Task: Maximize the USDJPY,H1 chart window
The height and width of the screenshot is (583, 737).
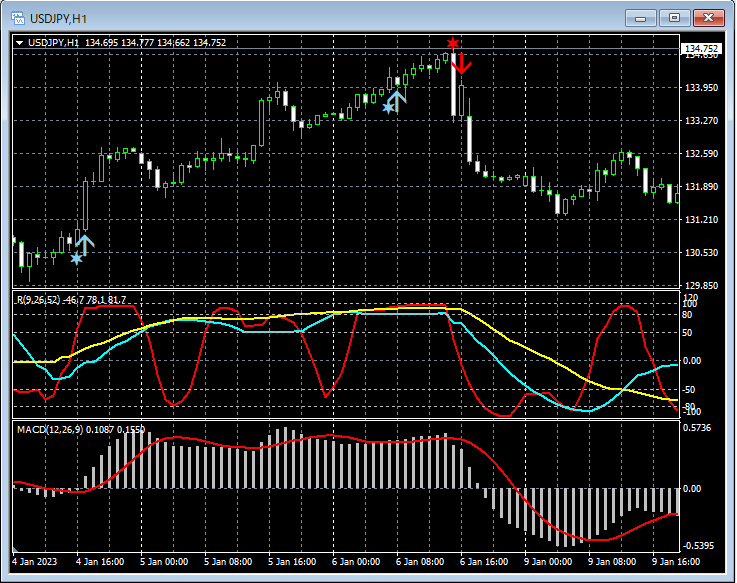Action: [675, 18]
